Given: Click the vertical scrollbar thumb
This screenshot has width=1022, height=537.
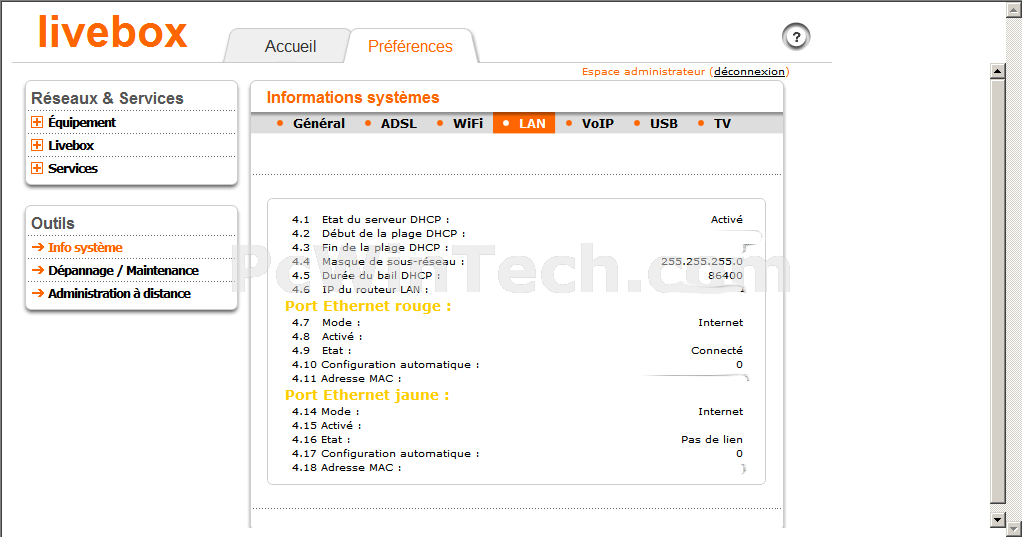Looking at the screenshot, I should [x=997, y=291].
